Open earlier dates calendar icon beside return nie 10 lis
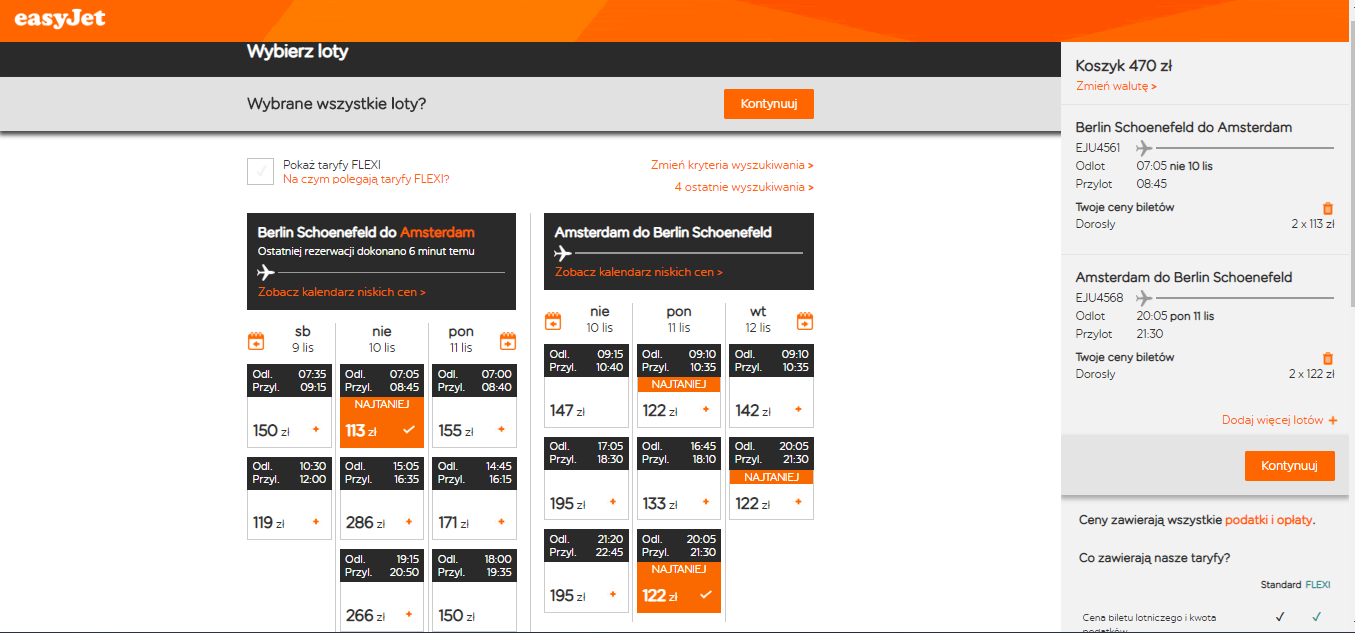This screenshot has height=633, width=1355. click(552, 321)
